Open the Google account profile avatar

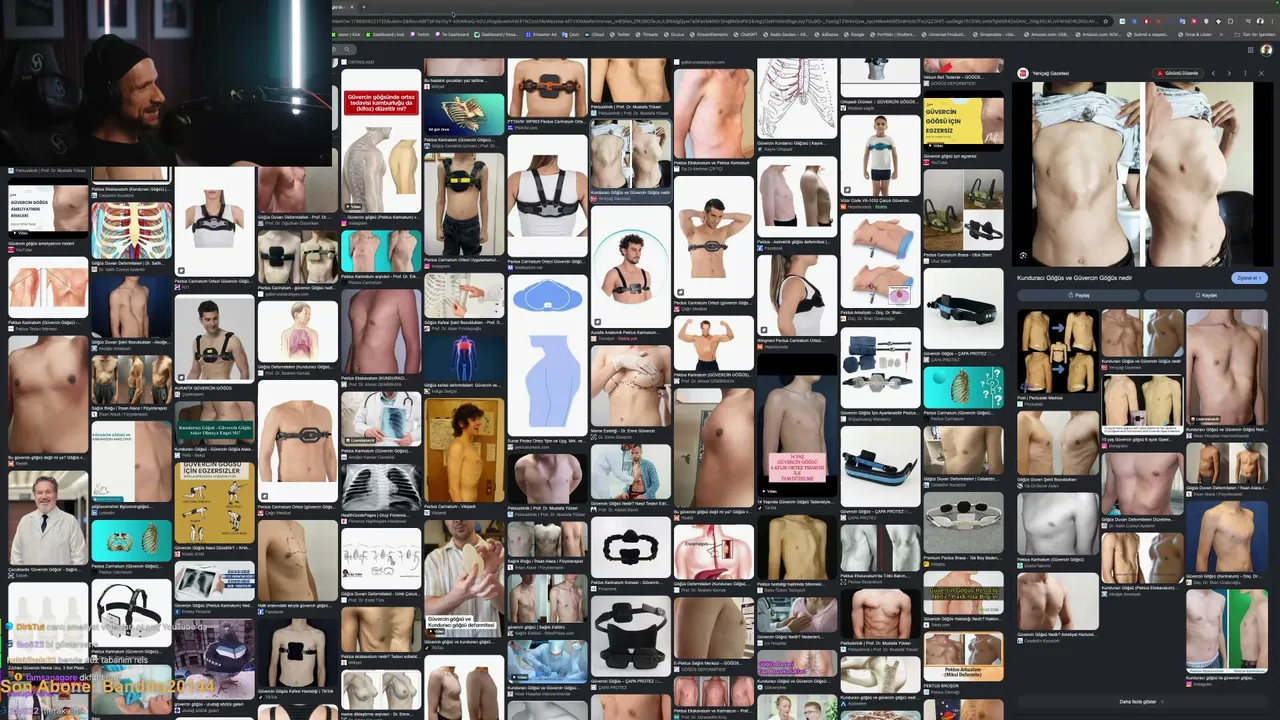[1266, 50]
